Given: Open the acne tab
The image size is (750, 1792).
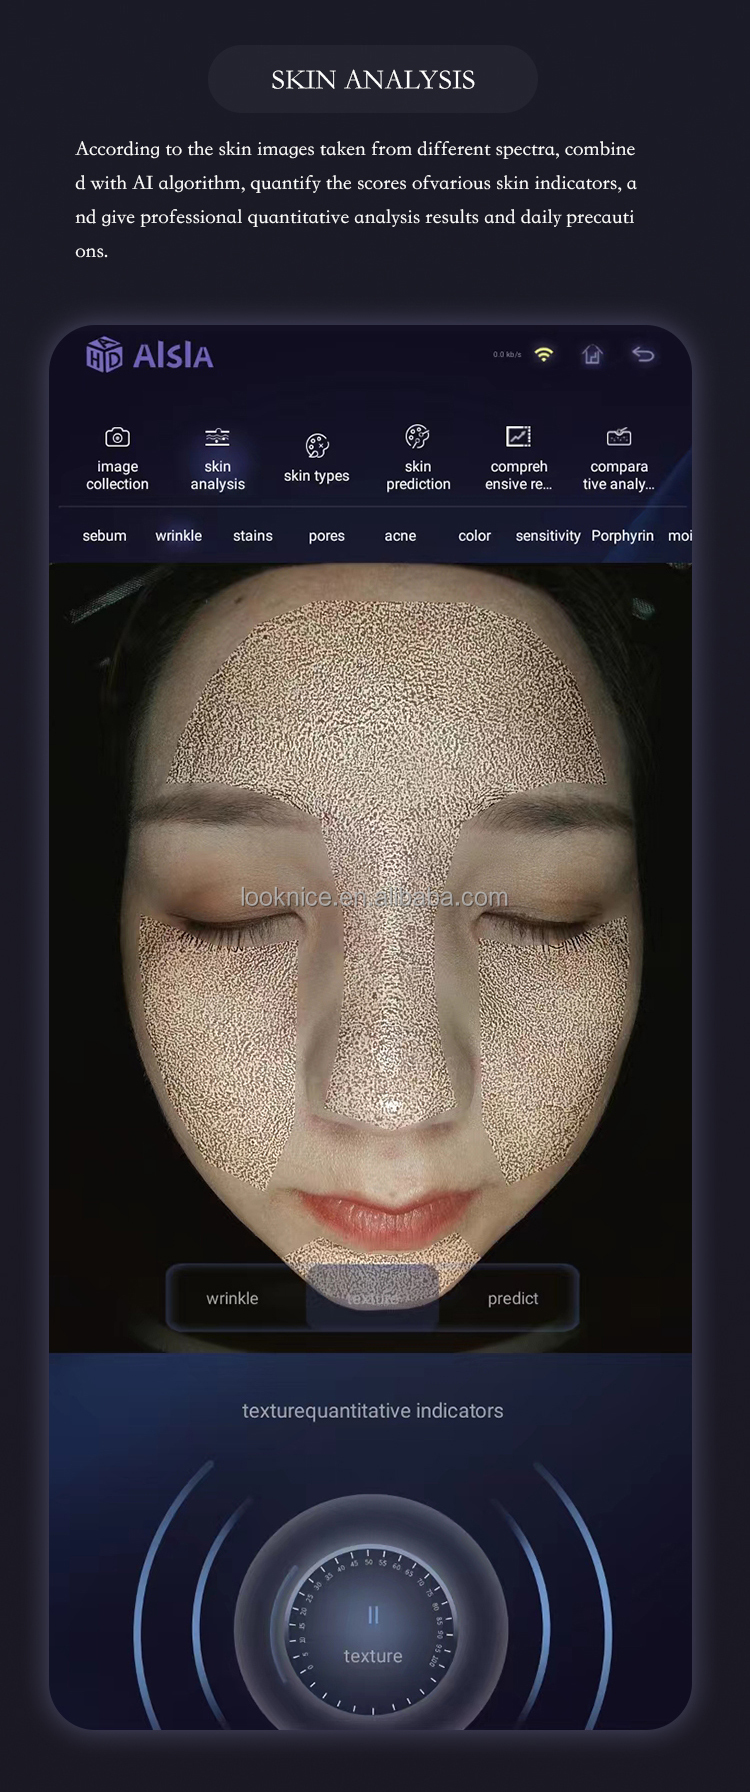Looking at the screenshot, I should [x=400, y=536].
